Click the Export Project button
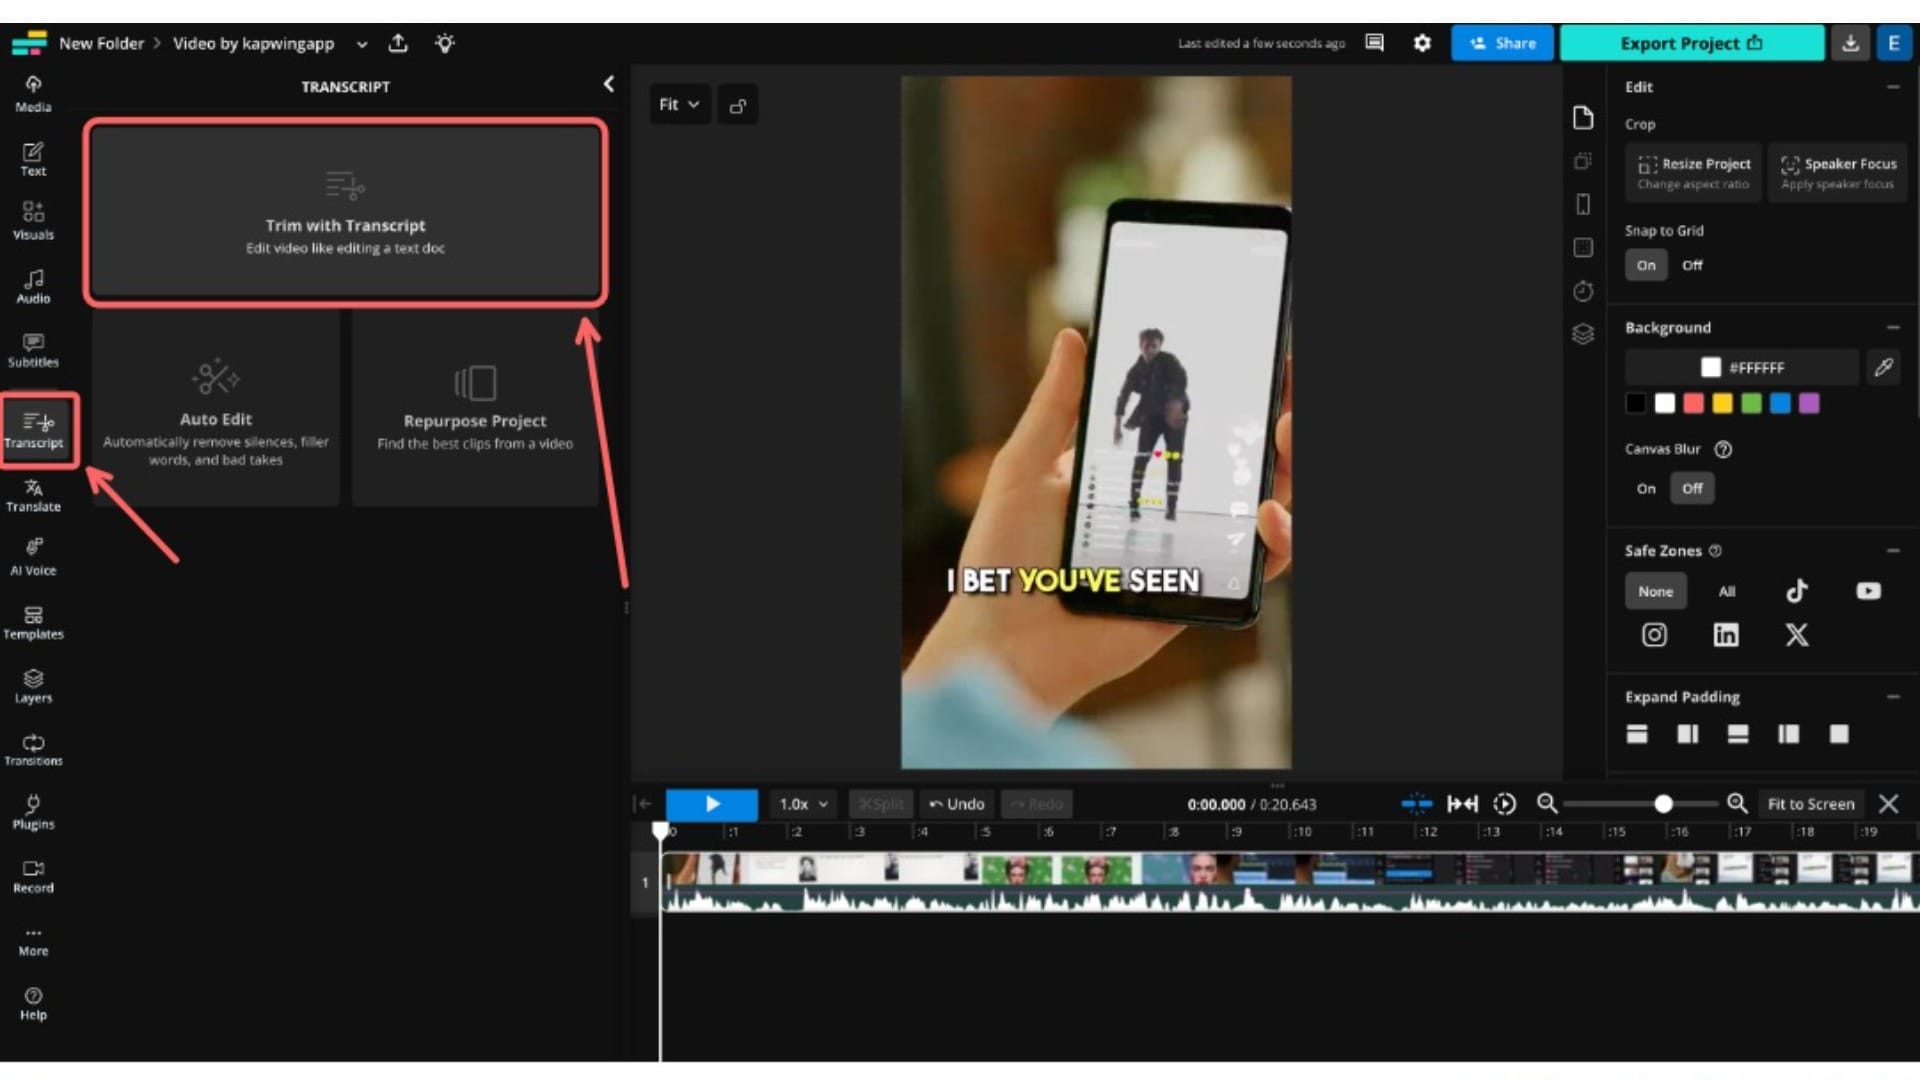This screenshot has width=1920, height=1080. click(1691, 43)
